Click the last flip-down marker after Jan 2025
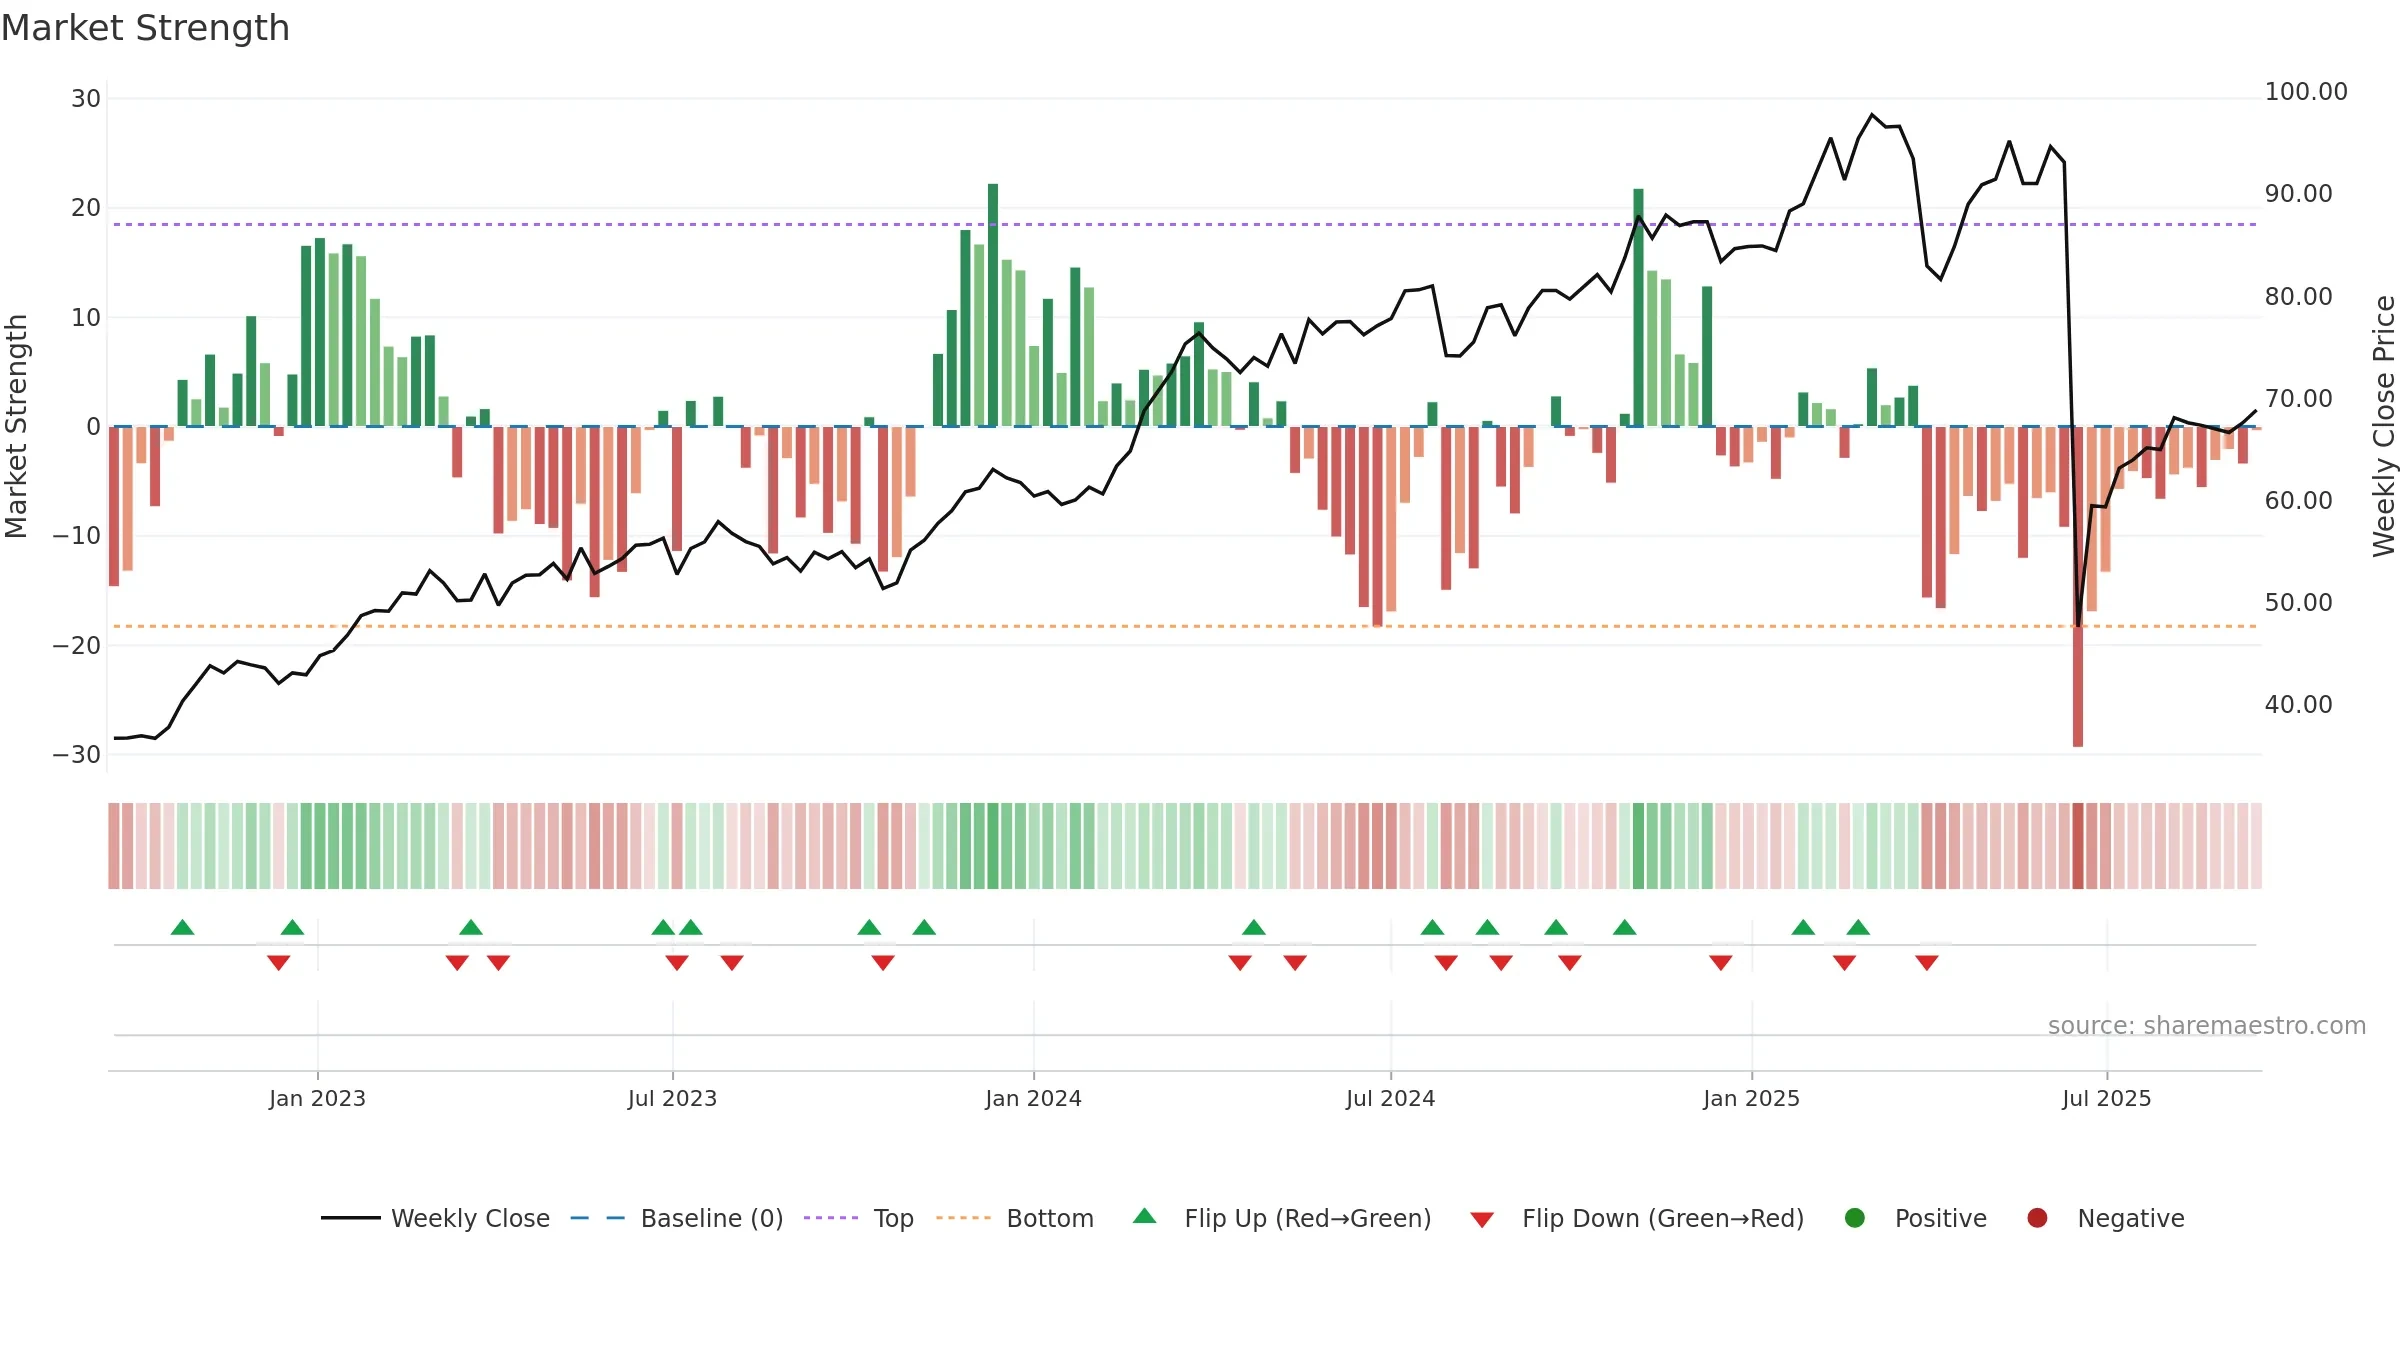The width and height of the screenshot is (2400, 1350). (x=1927, y=963)
